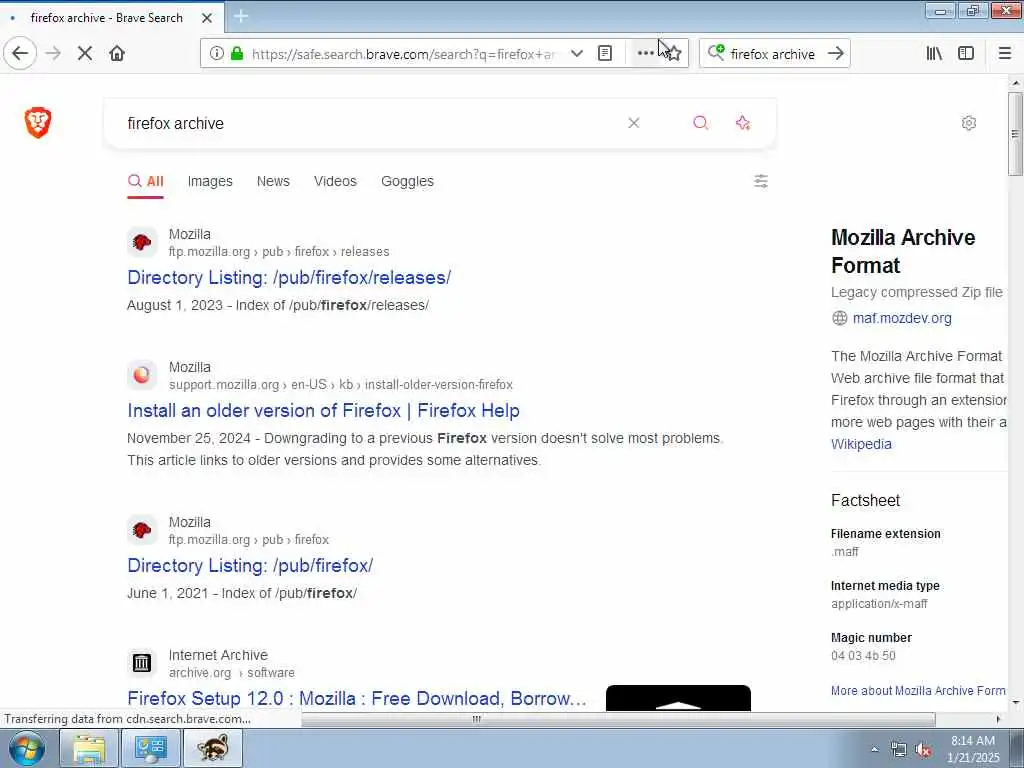
Task: Click the Firefox search bar text field
Action: (x=773, y=54)
